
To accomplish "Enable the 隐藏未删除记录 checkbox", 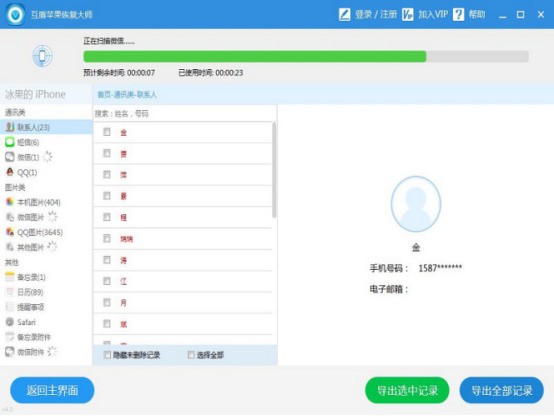I will [x=107, y=355].
